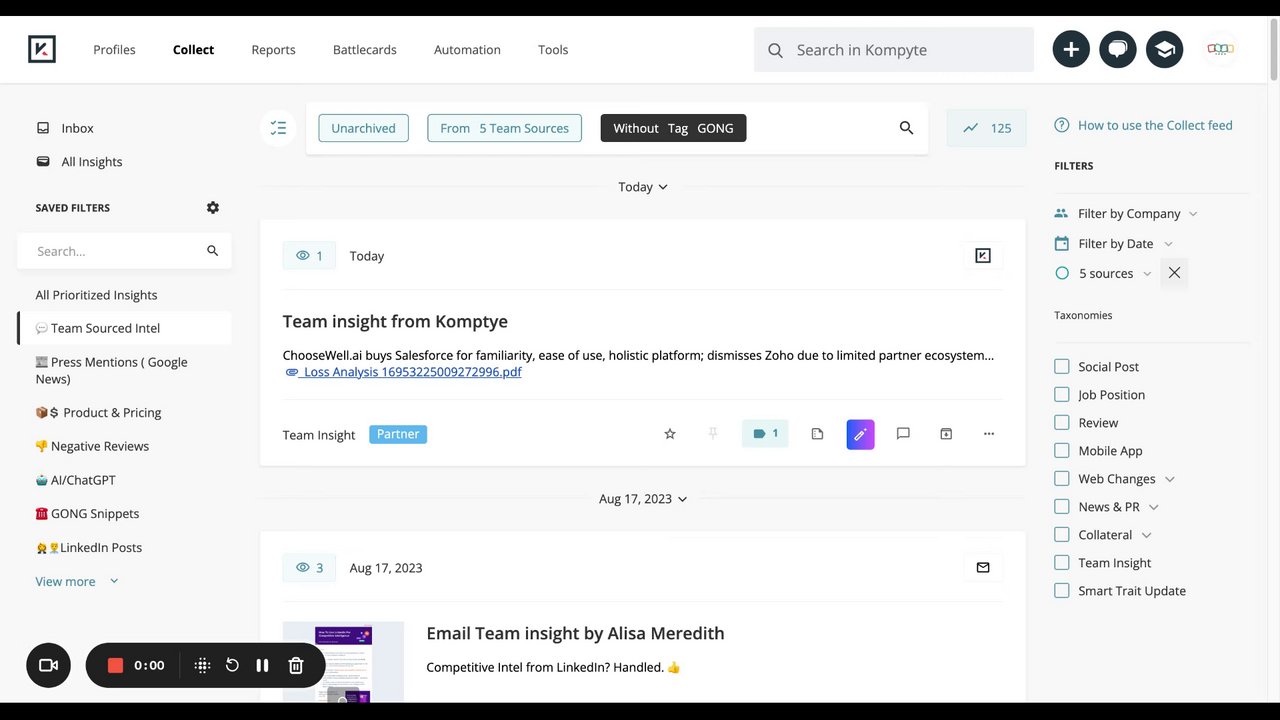Open the tag count 1 button
This screenshot has width=1280, height=720.
[765, 434]
